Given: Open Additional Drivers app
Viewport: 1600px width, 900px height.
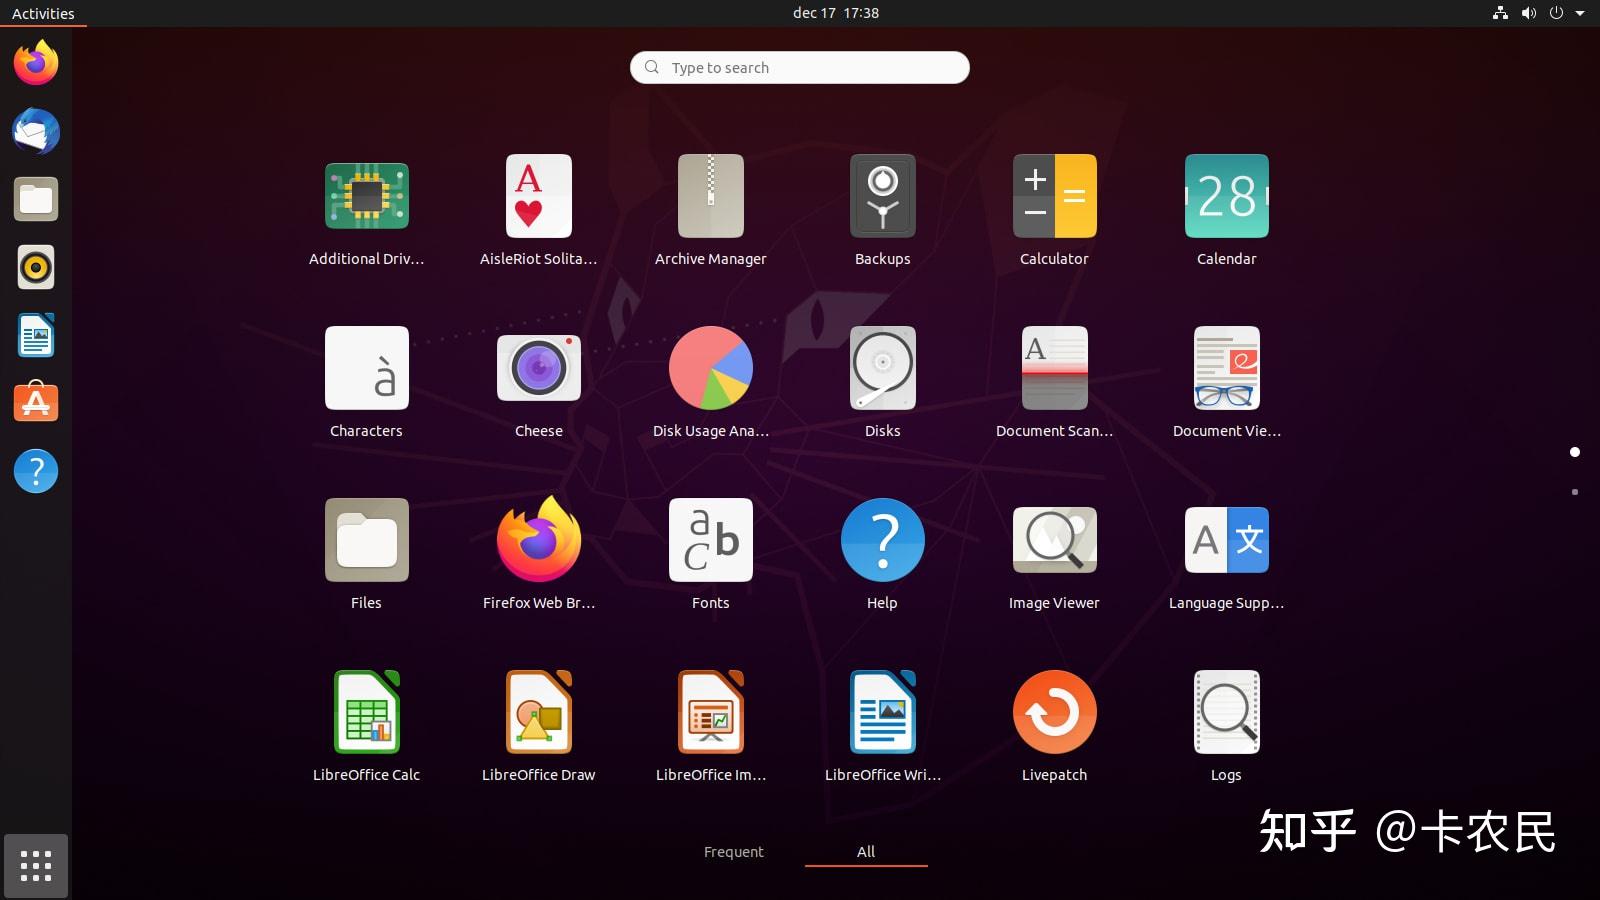Looking at the screenshot, I should click(x=367, y=196).
